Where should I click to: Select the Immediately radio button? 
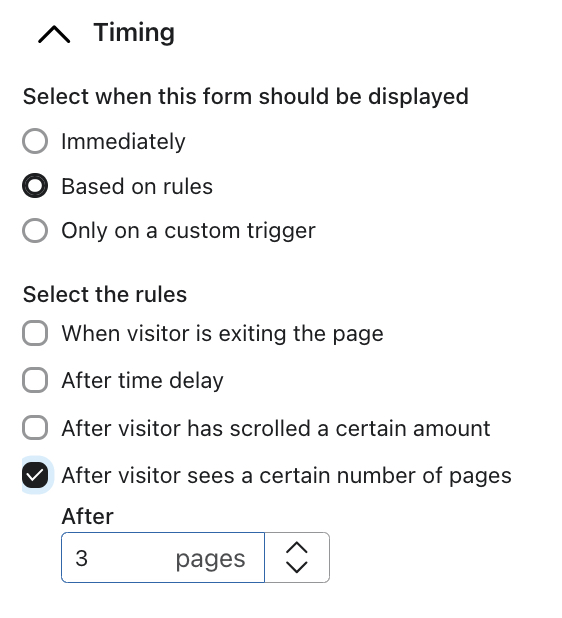coord(35,141)
